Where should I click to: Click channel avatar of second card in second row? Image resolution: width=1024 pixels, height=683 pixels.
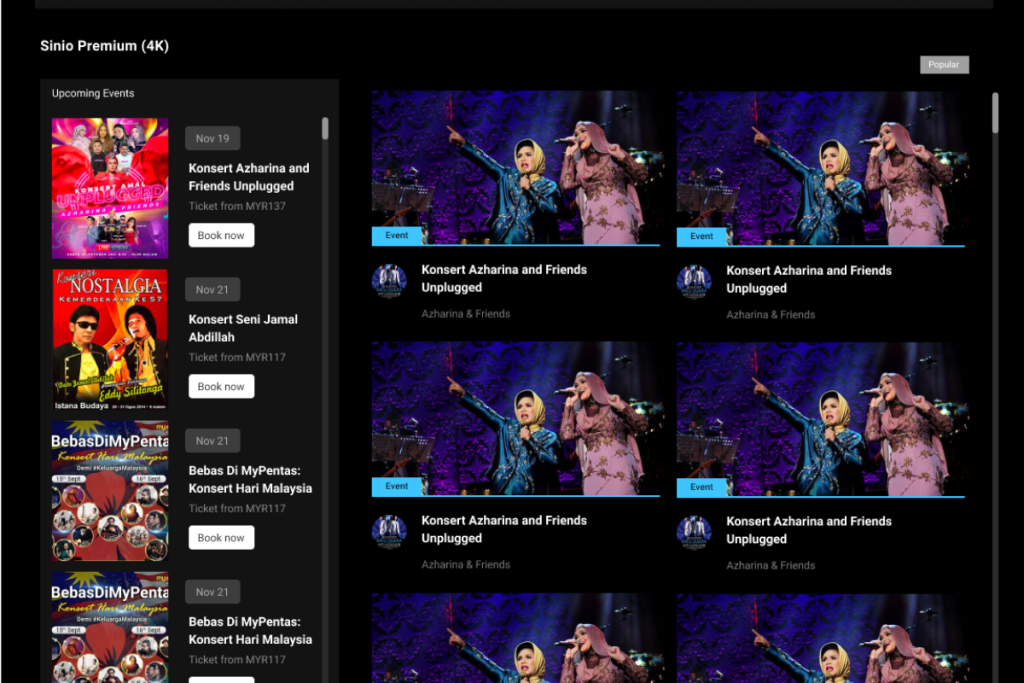pyautogui.click(x=694, y=532)
